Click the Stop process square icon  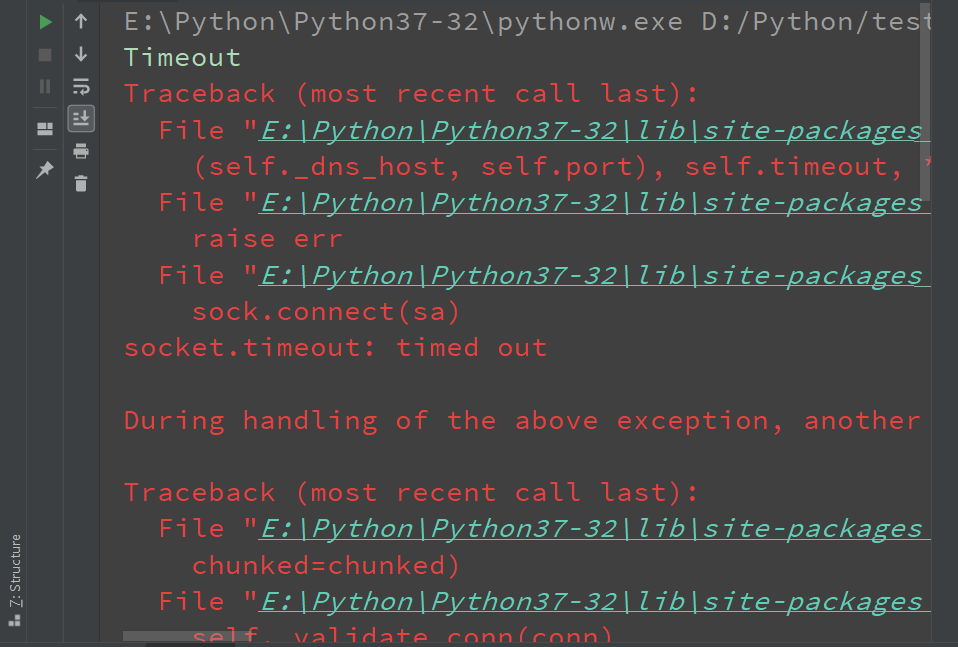45,55
